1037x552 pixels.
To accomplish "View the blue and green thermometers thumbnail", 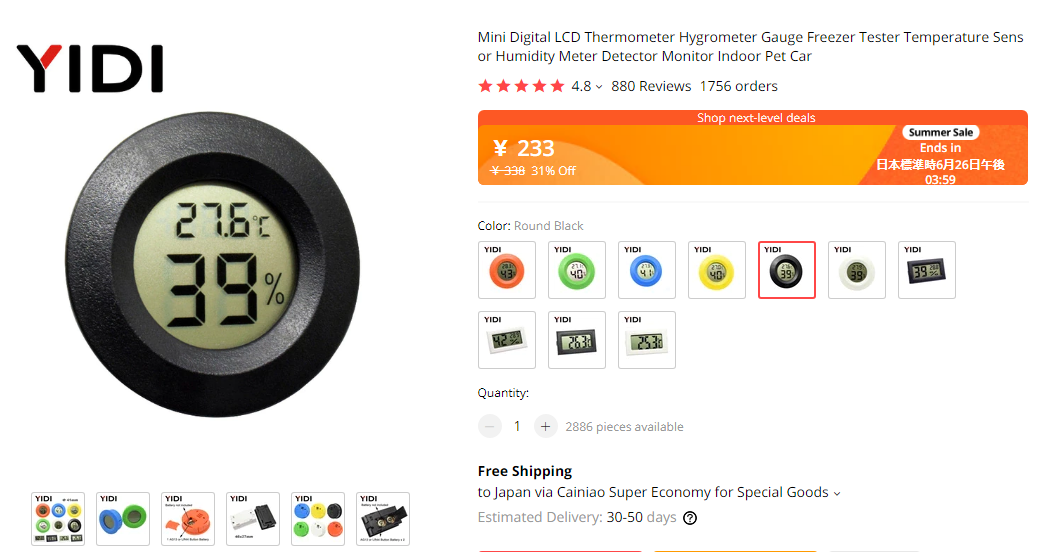I will click(x=123, y=519).
